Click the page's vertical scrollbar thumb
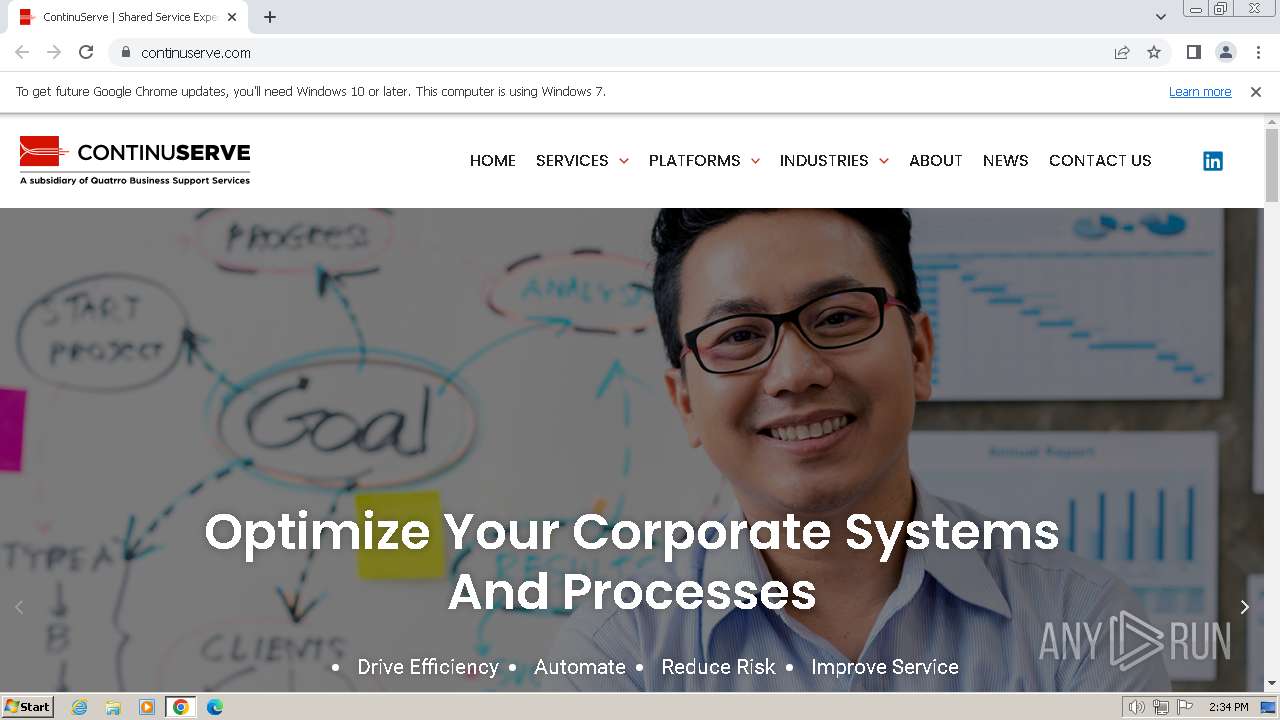 [1272, 165]
